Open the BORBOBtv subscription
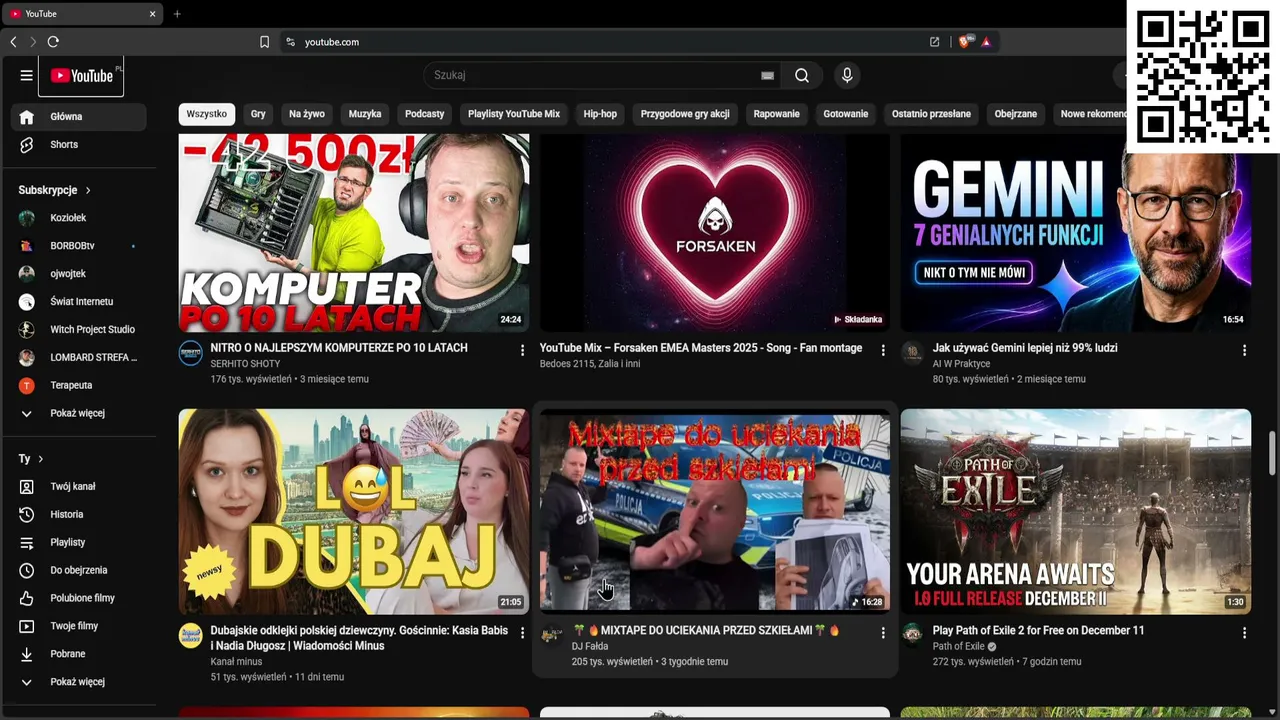Image resolution: width=1280 pixels, height=720 pixels. click(x=79, y=245)
